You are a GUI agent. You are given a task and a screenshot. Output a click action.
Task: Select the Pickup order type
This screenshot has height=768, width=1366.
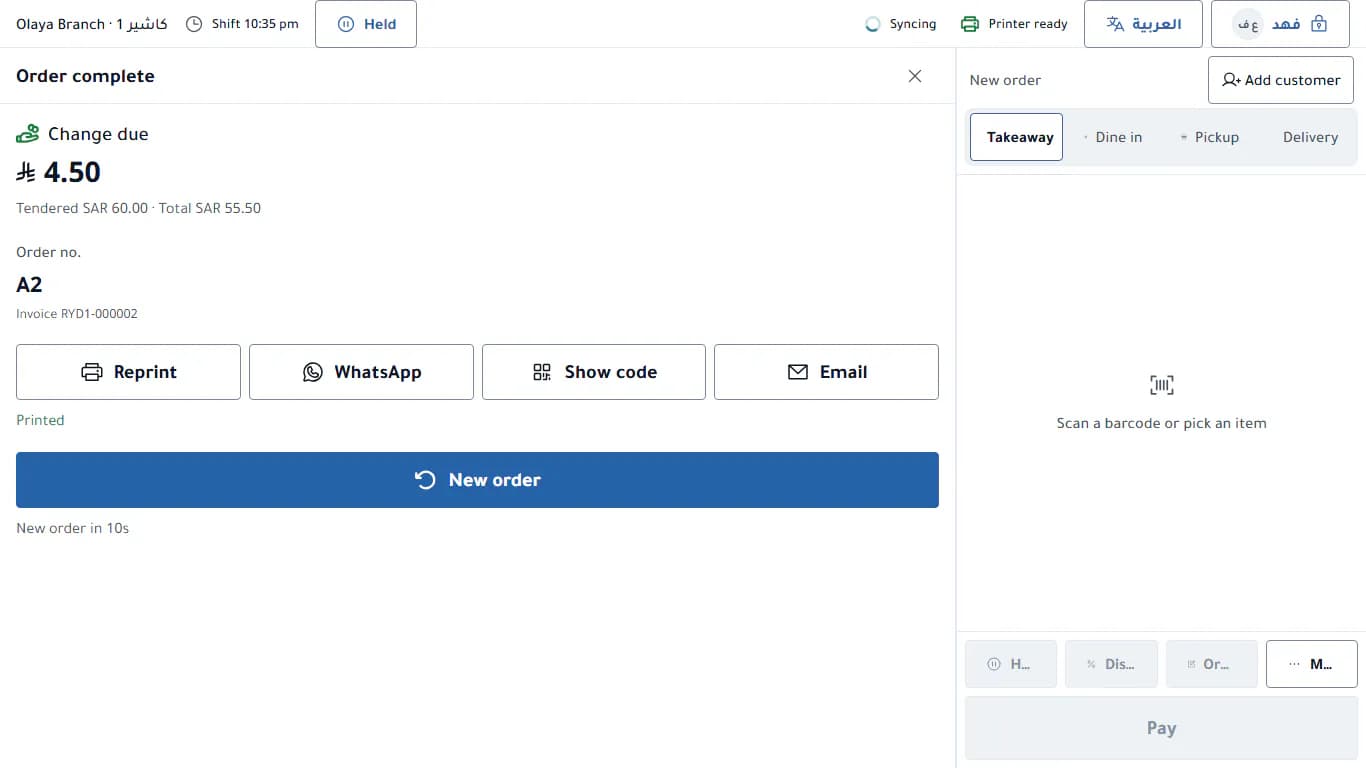click(1209, 137)
